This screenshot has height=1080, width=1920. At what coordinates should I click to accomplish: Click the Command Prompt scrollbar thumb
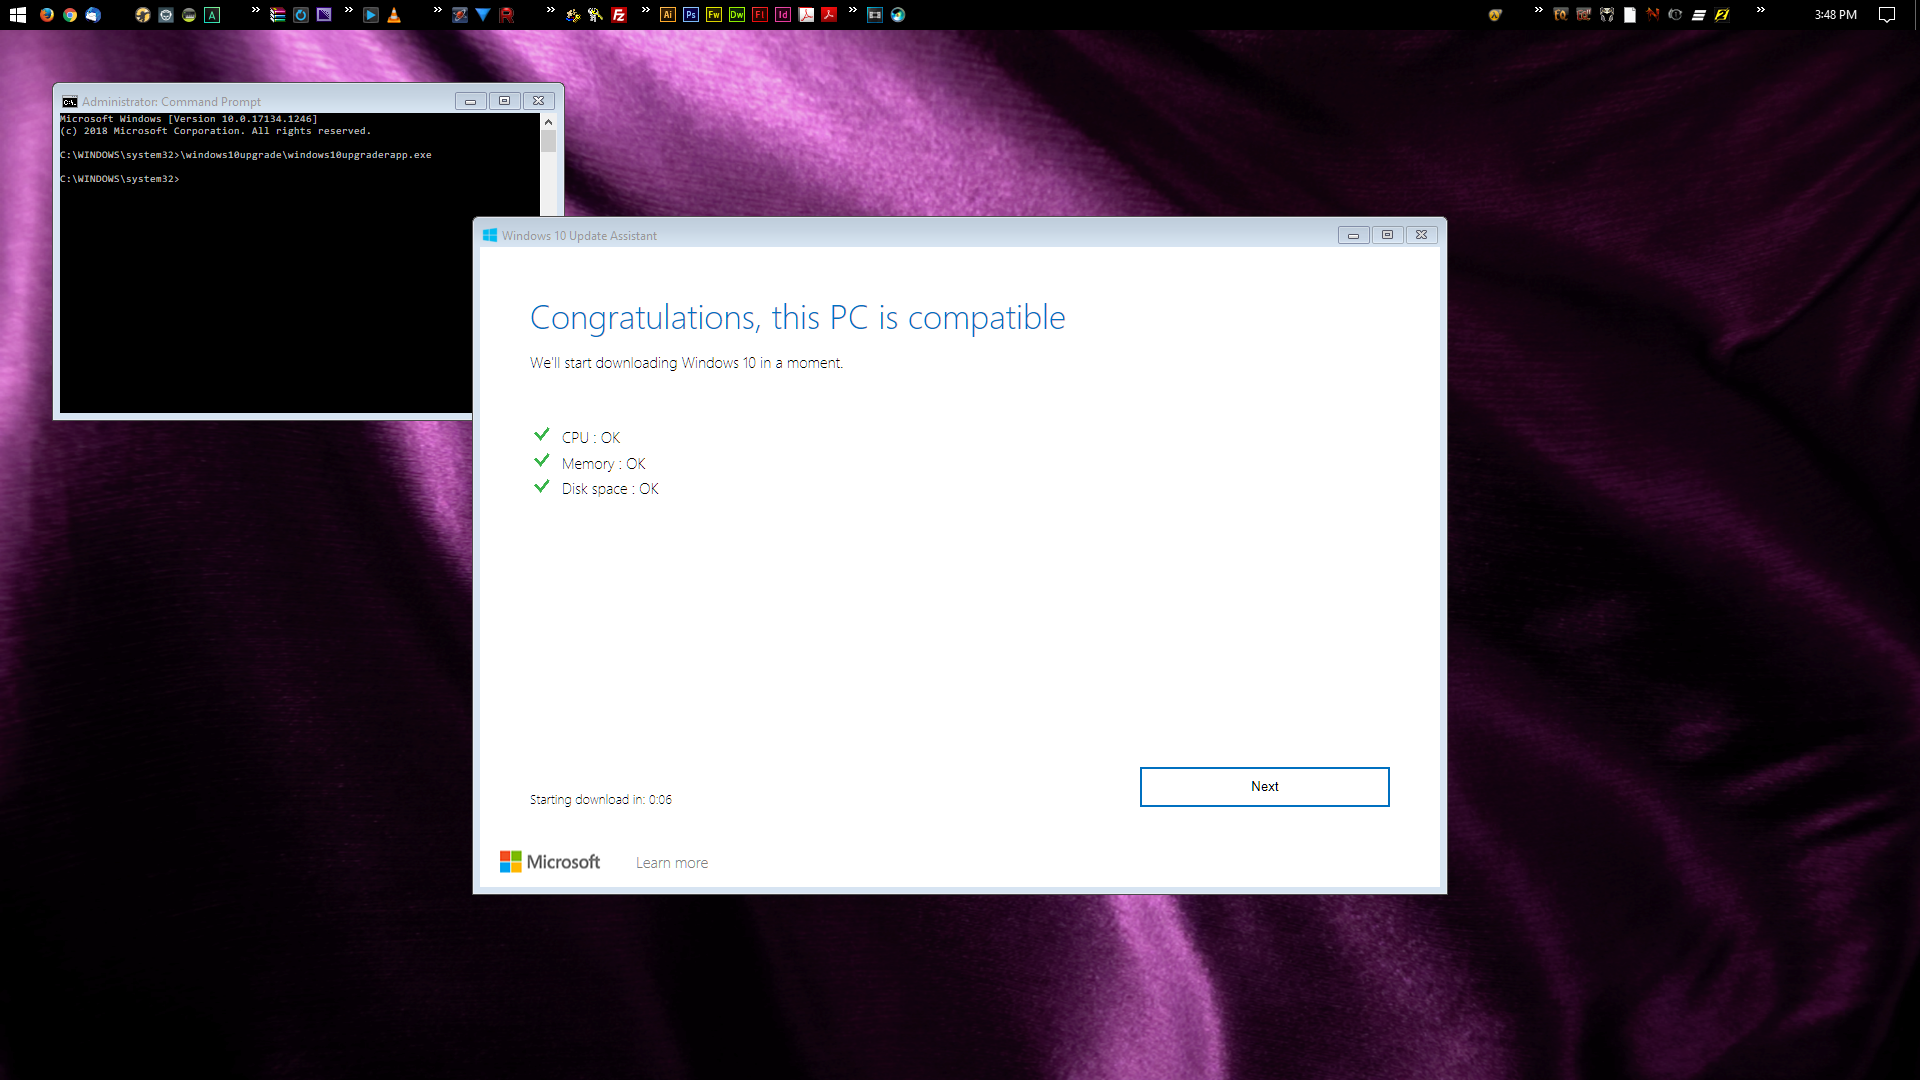point(548,141)
